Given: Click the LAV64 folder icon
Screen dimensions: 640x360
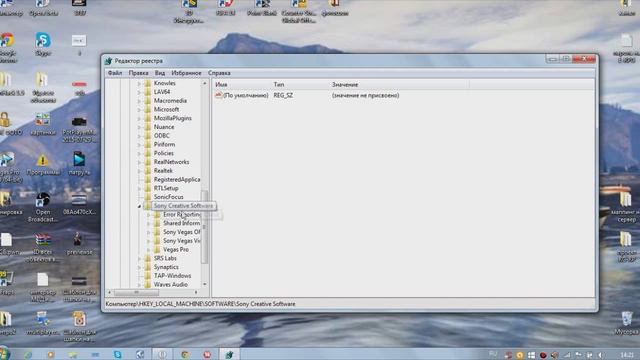Looking at the screenshot, I should point(148,92).
